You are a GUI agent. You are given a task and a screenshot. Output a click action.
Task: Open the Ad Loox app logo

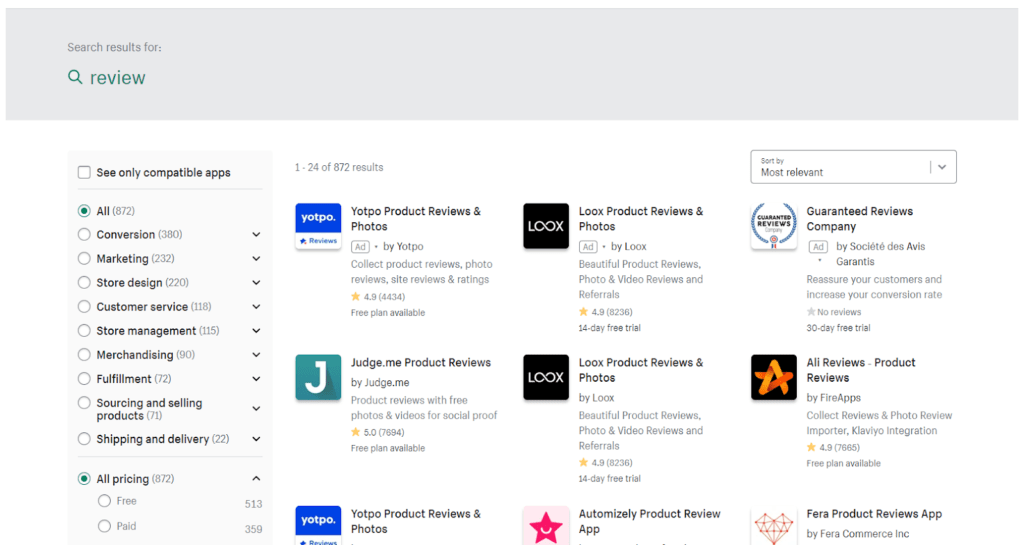(546, 226)
